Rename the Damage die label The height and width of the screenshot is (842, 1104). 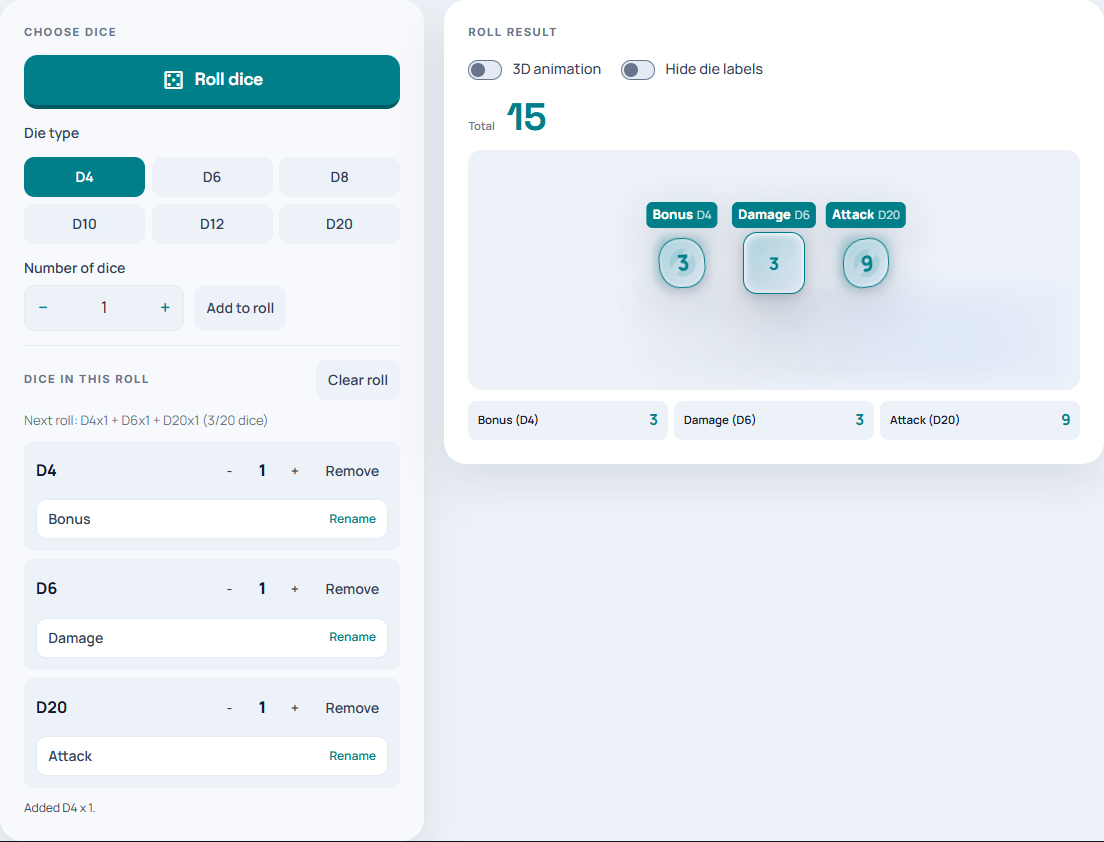(353, 637)
